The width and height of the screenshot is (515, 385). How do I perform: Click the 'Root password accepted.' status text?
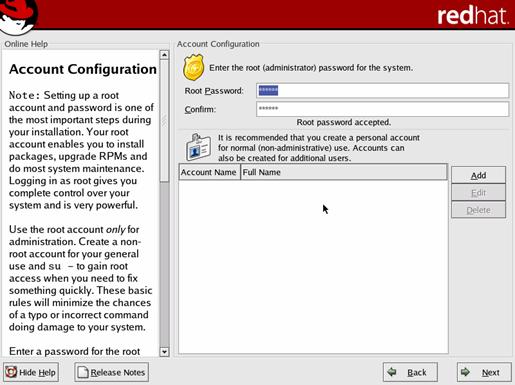point(344,122)
